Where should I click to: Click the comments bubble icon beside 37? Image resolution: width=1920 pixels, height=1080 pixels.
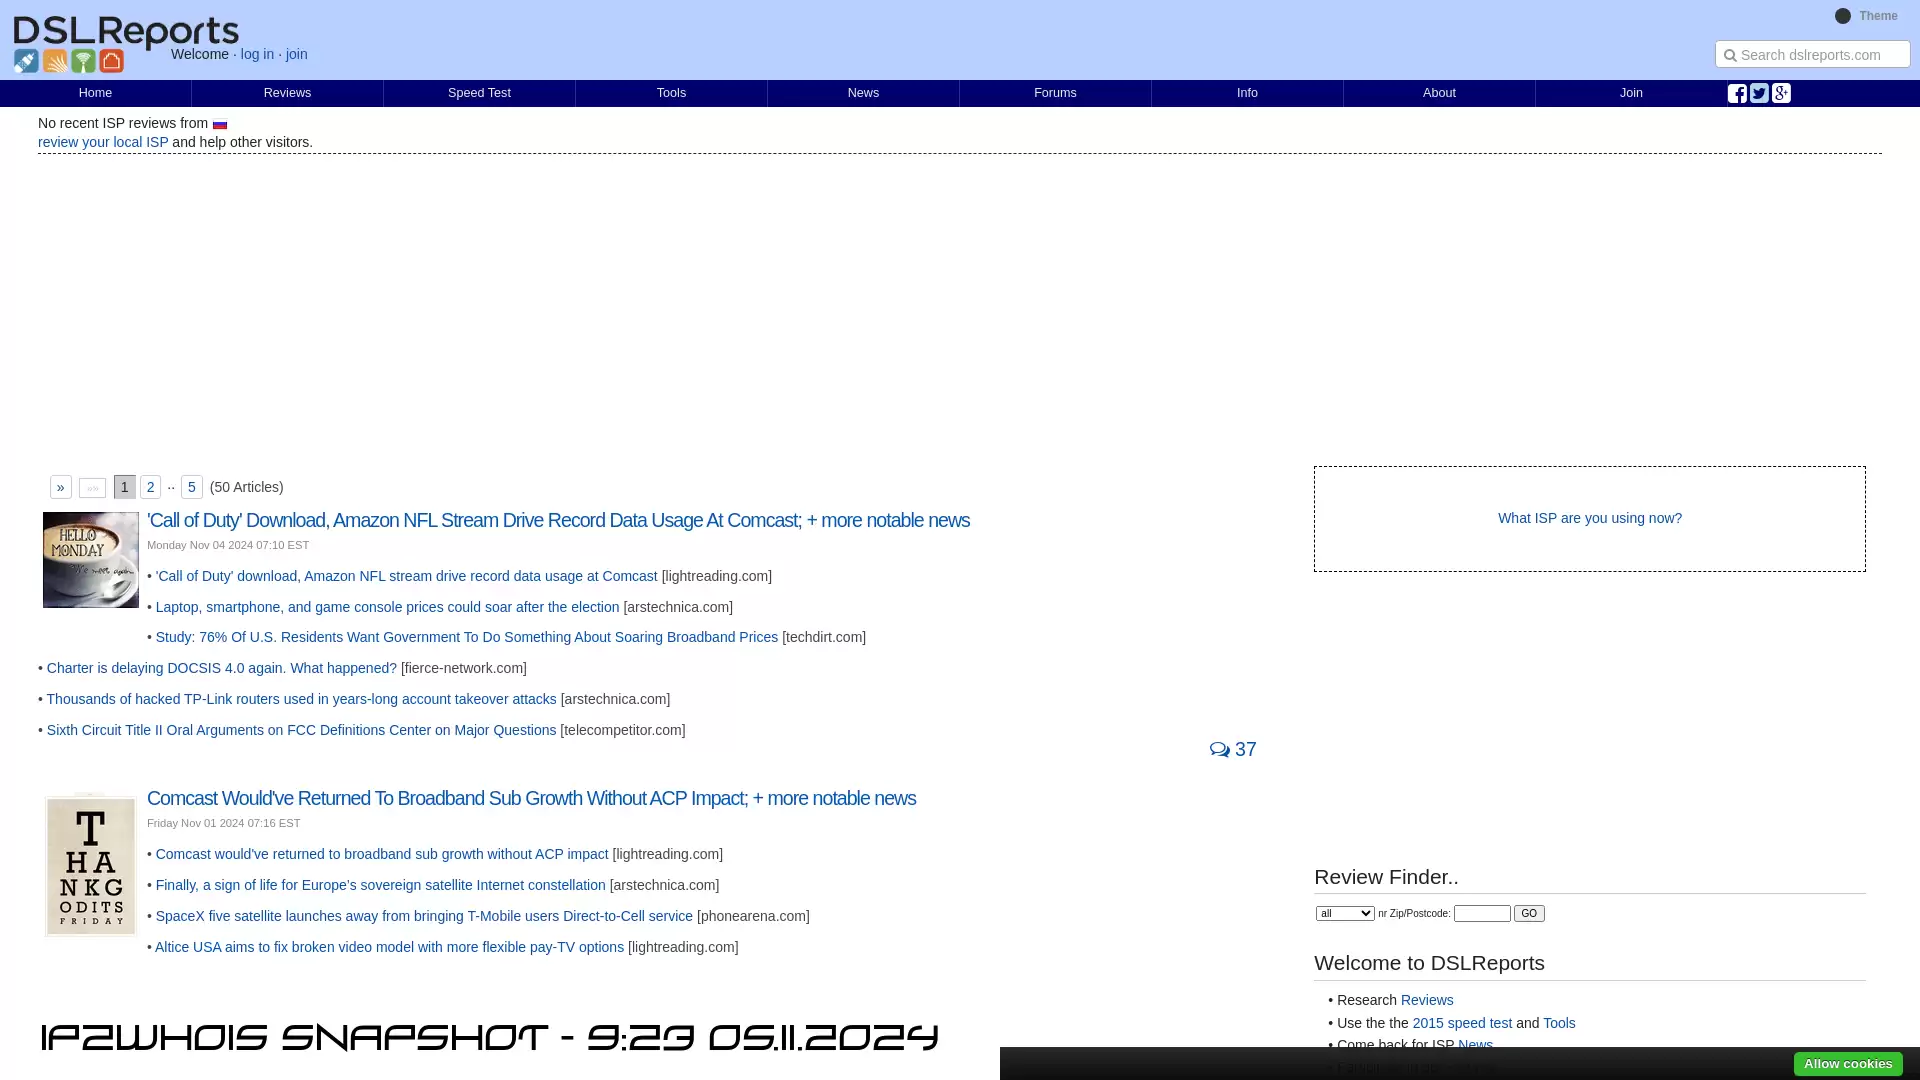pos(1219,750)
